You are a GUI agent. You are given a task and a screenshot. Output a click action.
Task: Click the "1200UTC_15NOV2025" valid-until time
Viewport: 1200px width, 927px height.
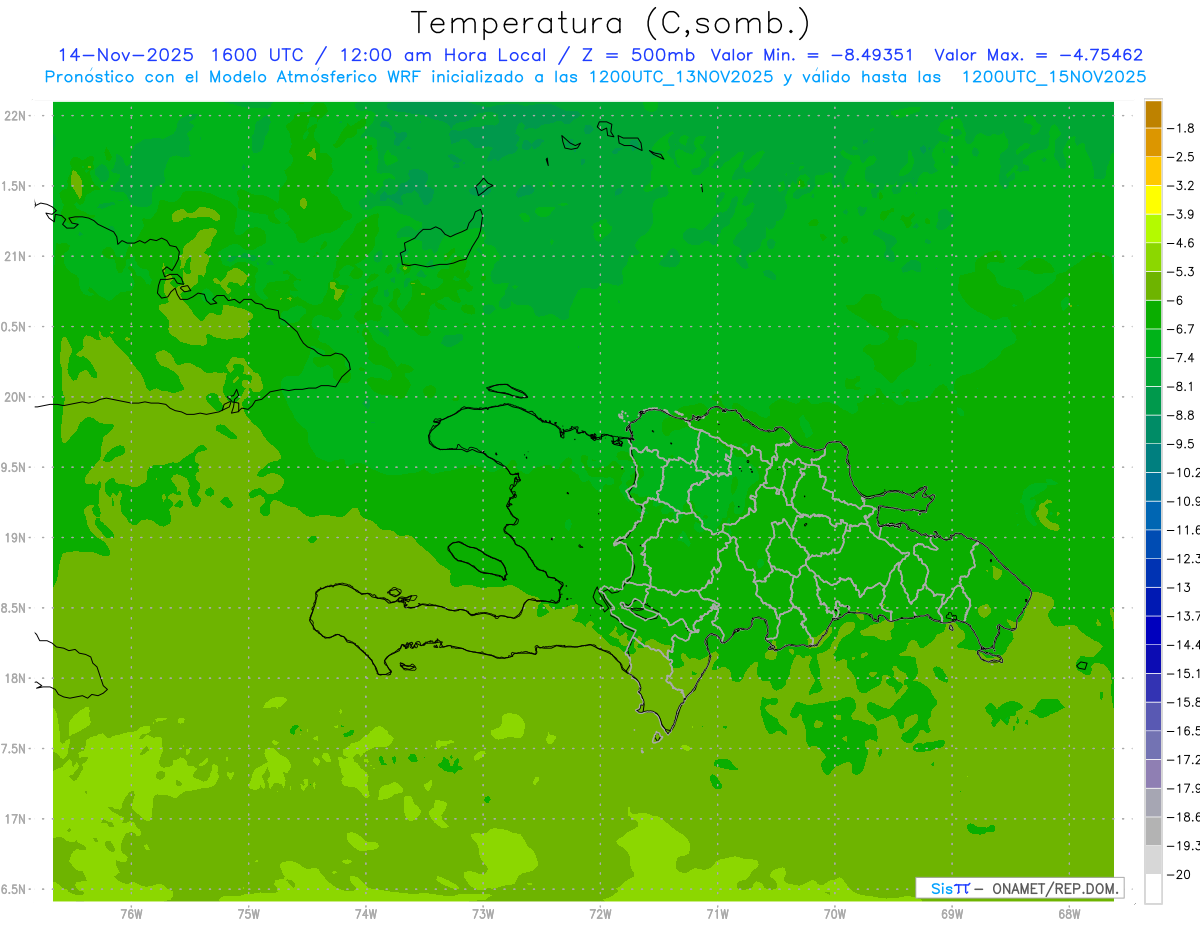click(x=1053, y=77)
